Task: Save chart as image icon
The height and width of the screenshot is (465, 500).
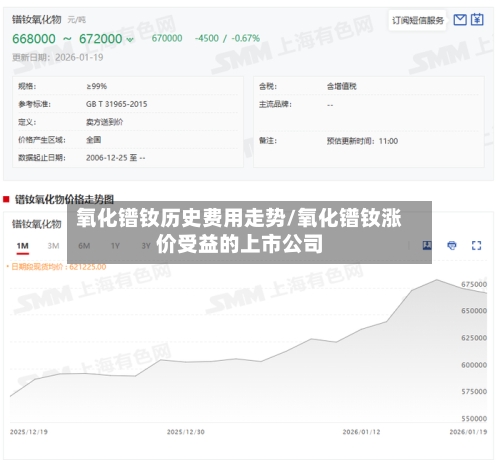Action: click(x=427, y=246)
